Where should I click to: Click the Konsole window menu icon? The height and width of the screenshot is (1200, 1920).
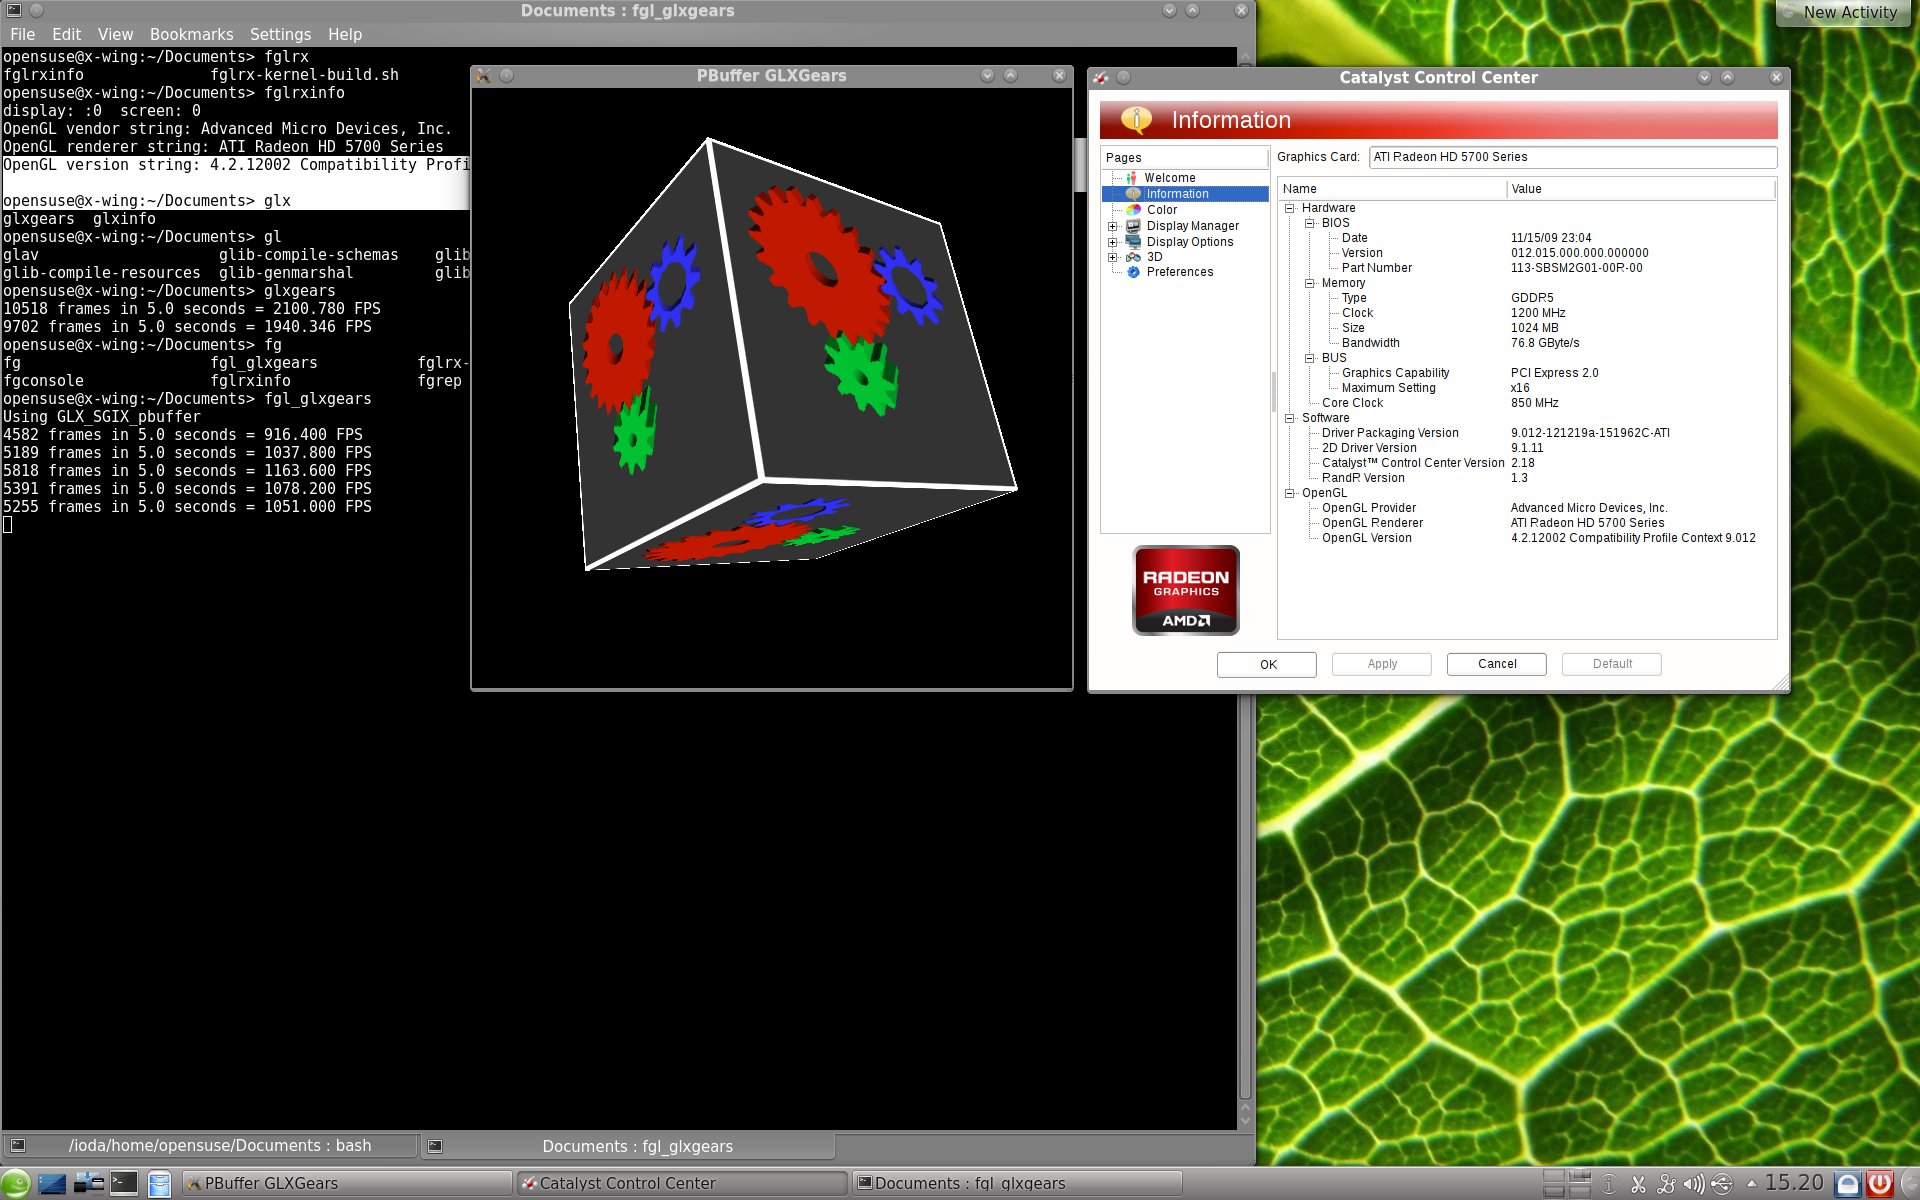coord(14,10)
